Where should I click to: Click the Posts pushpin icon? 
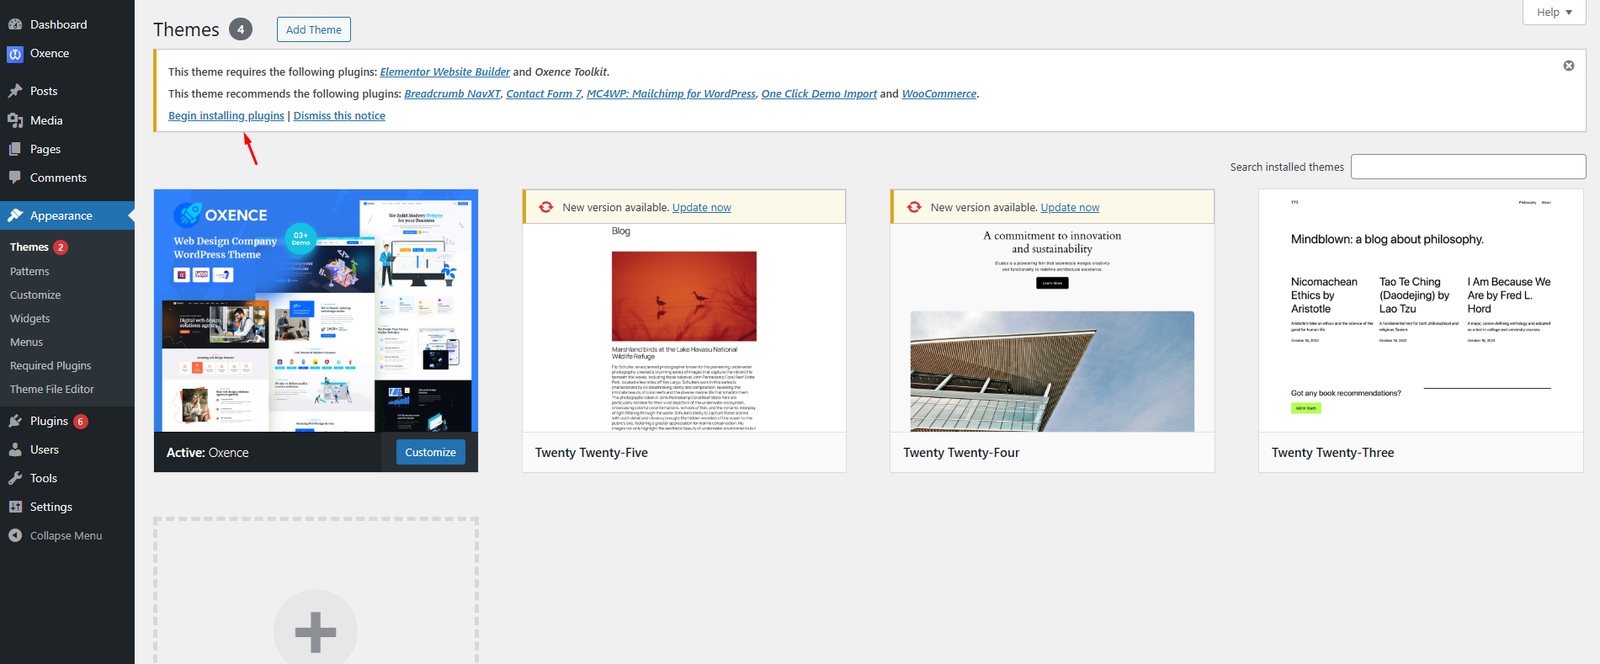pos(15,91)
